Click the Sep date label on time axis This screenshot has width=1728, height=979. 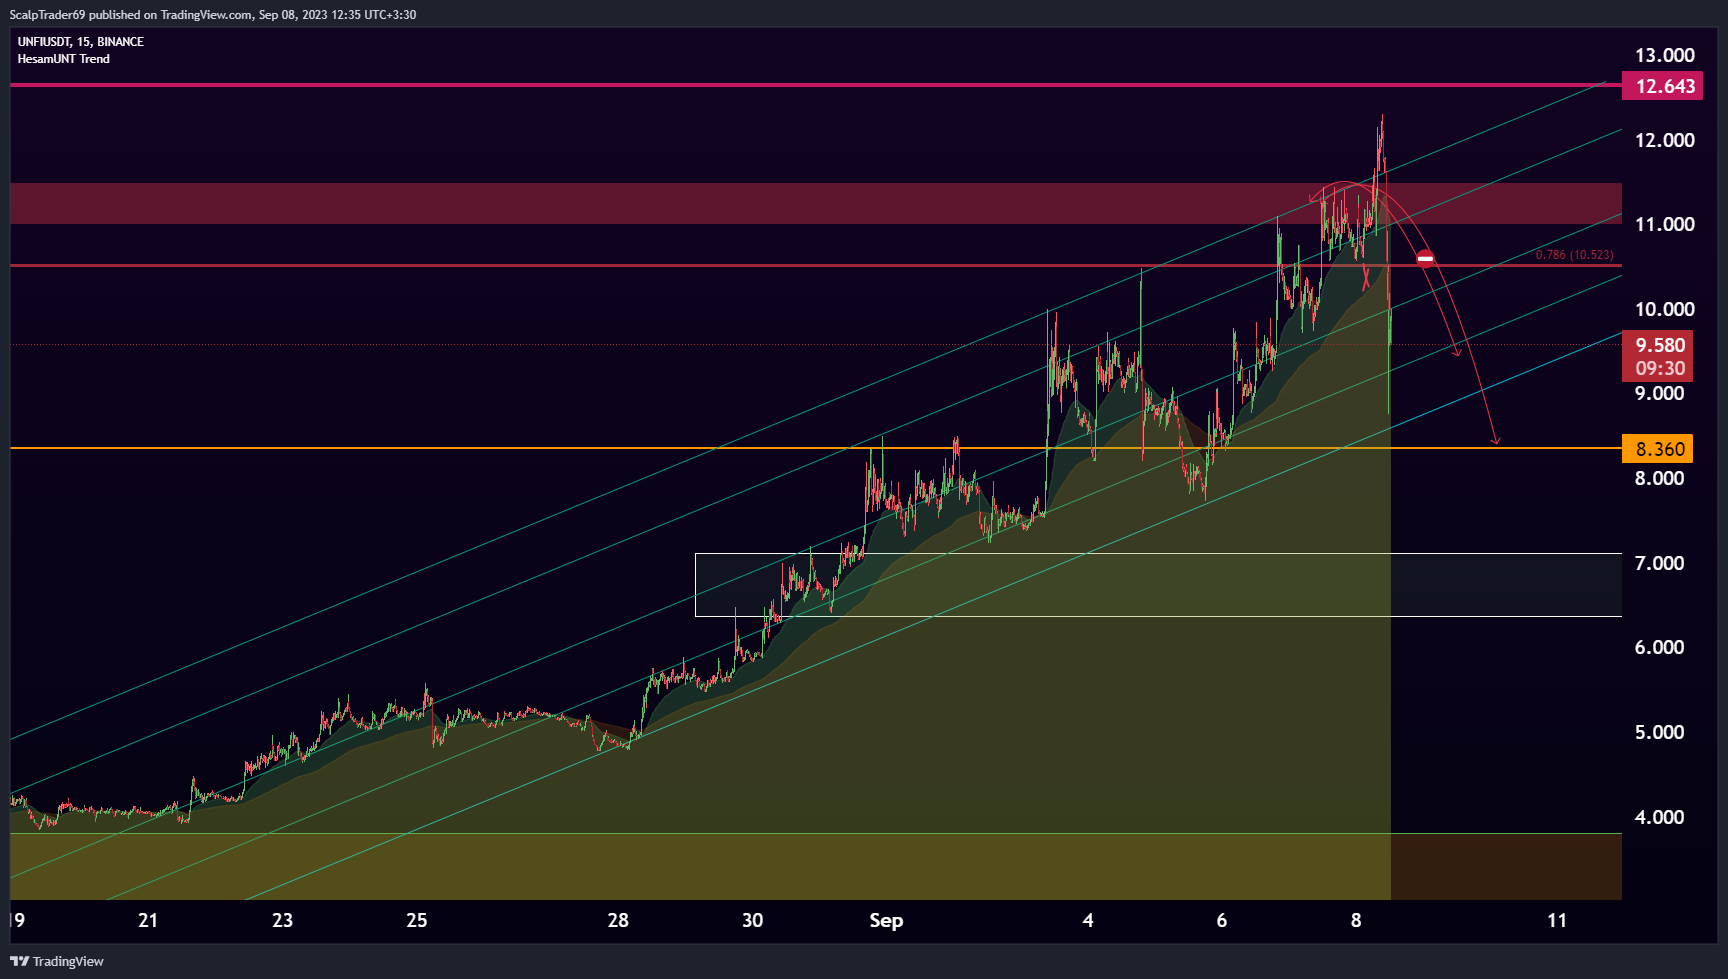coord(886,920)
